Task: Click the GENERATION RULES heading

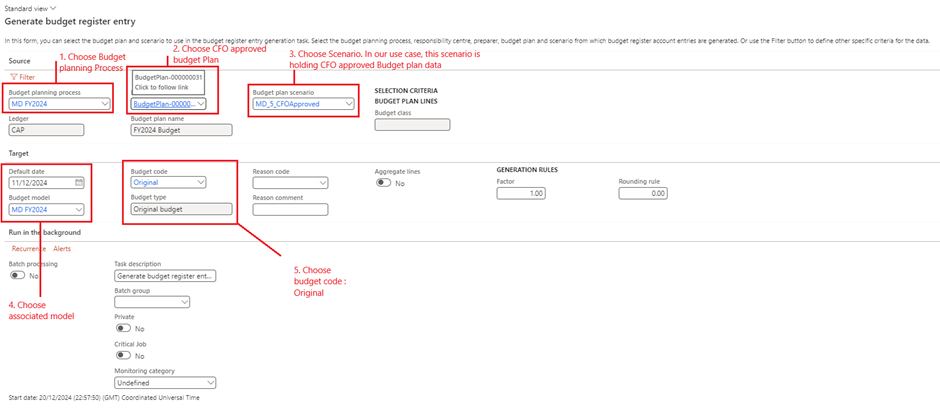Action: pyautogui.click(x=528, y=170)
